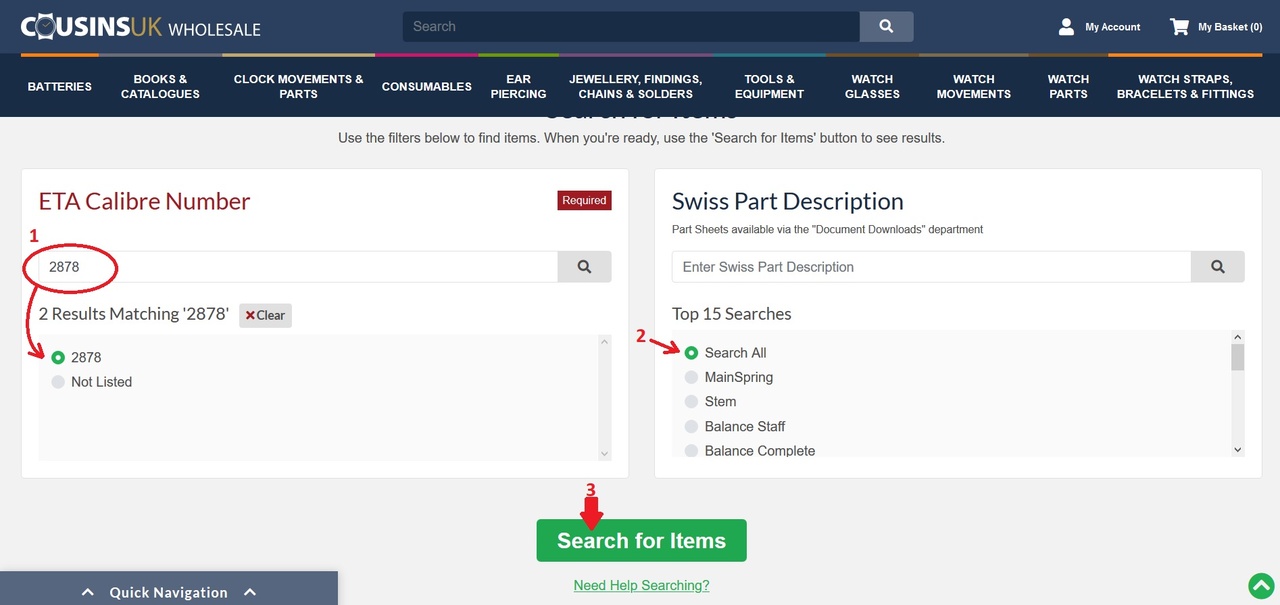The image size is (1280, 605).
Task: Choose the Balance Staff radio option
Action: pos(691,426)
